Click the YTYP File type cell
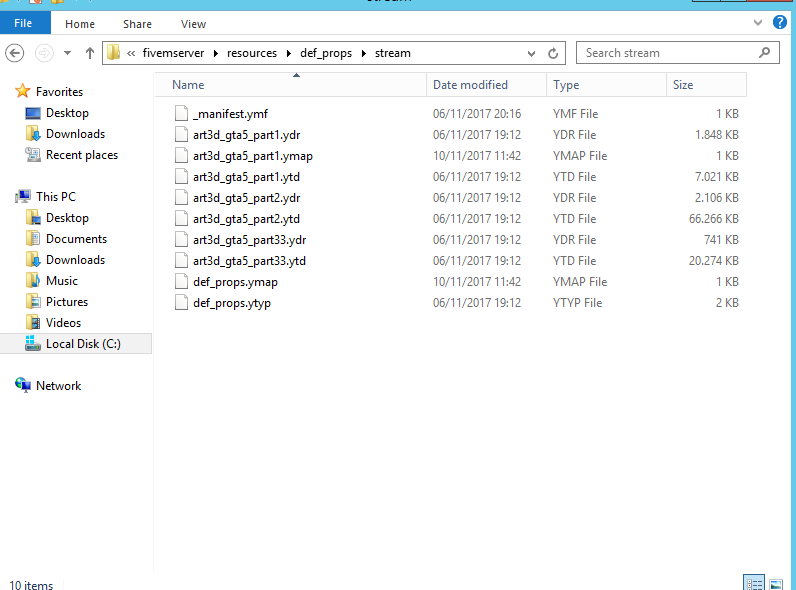Viewport: 796px width, 590px height. pyautogui.click(x=577, y=303)
